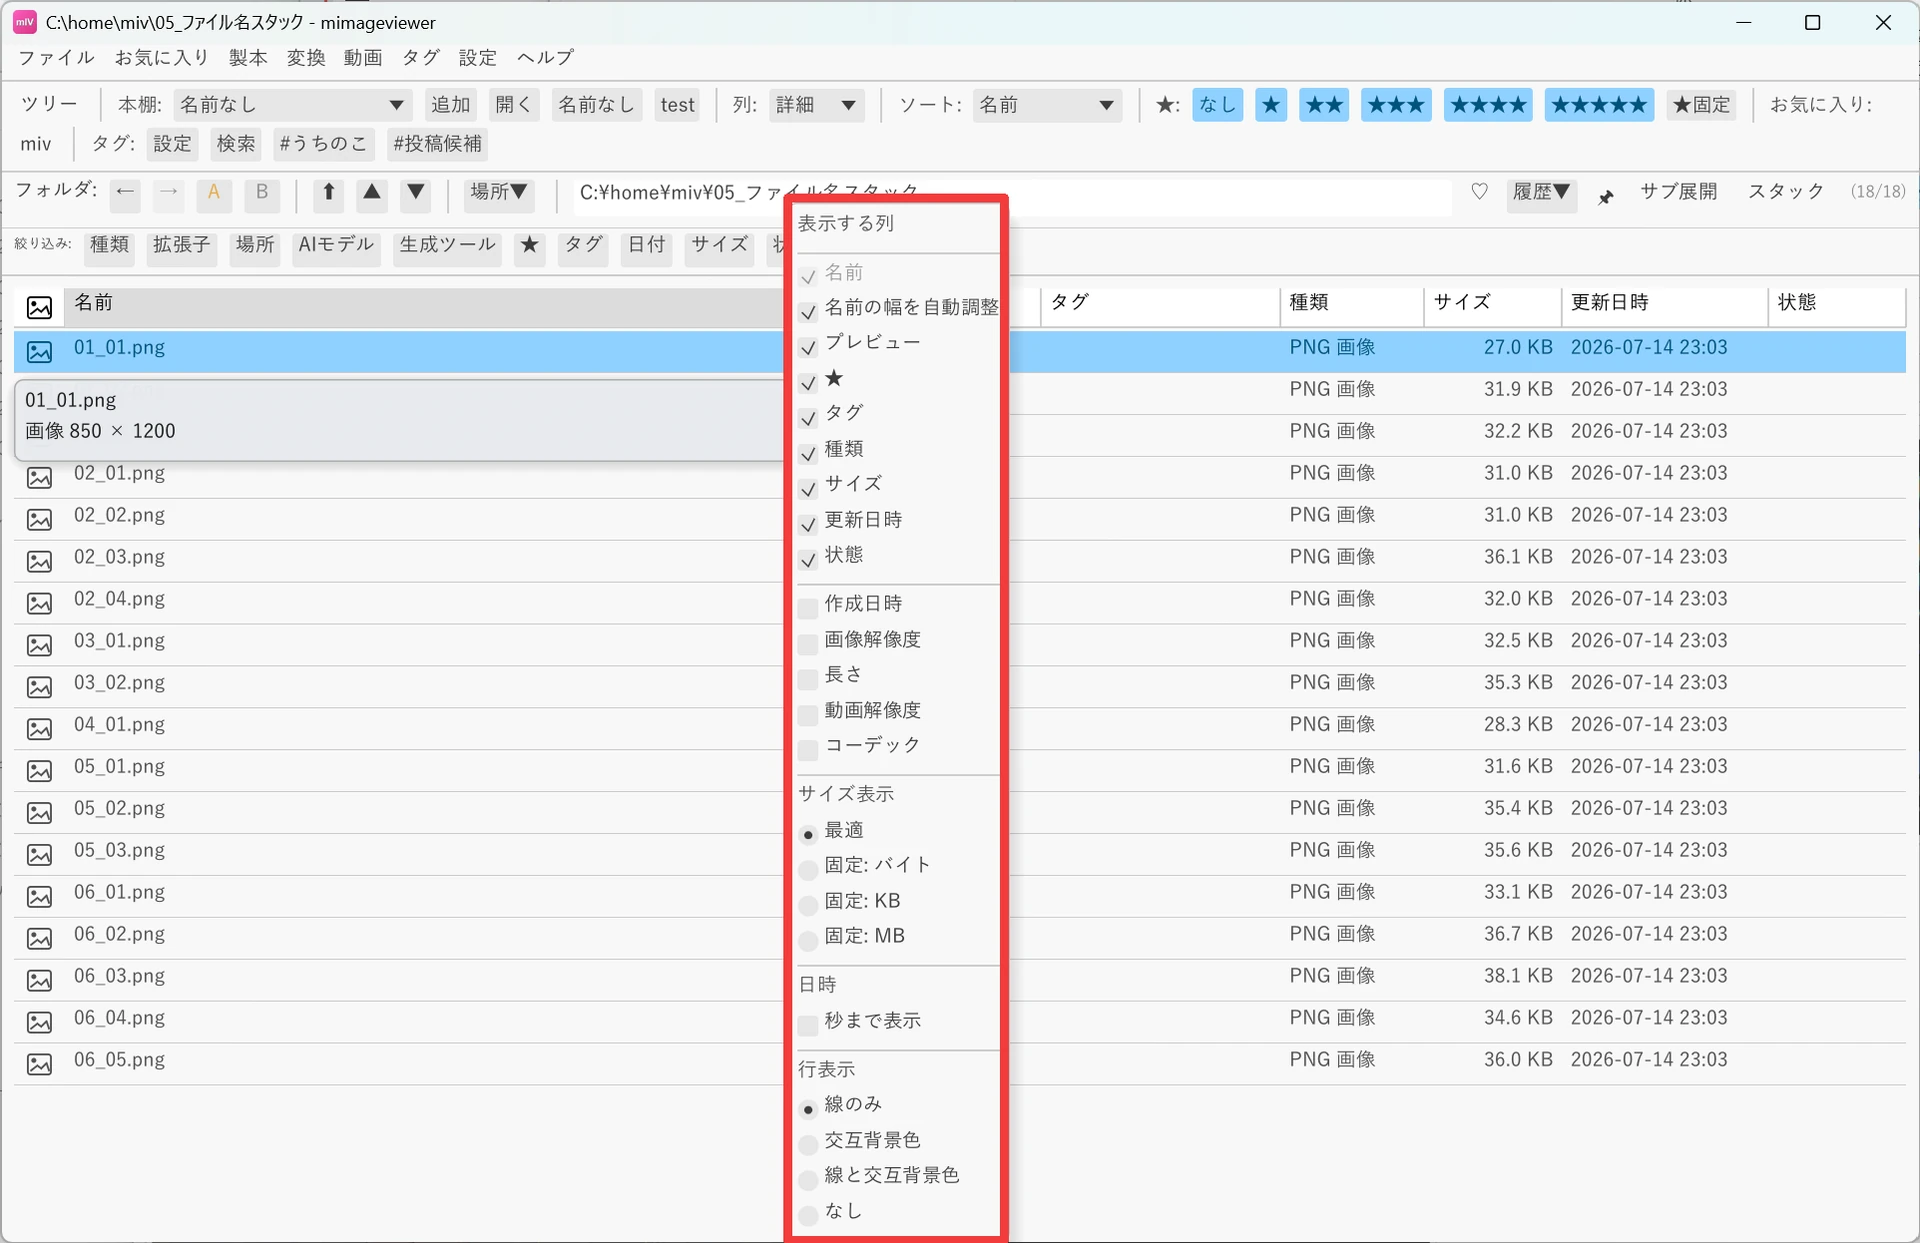Enable 秒まで表示 checkbox
1920x1243 pixels.
click(x=808, y=1025)
